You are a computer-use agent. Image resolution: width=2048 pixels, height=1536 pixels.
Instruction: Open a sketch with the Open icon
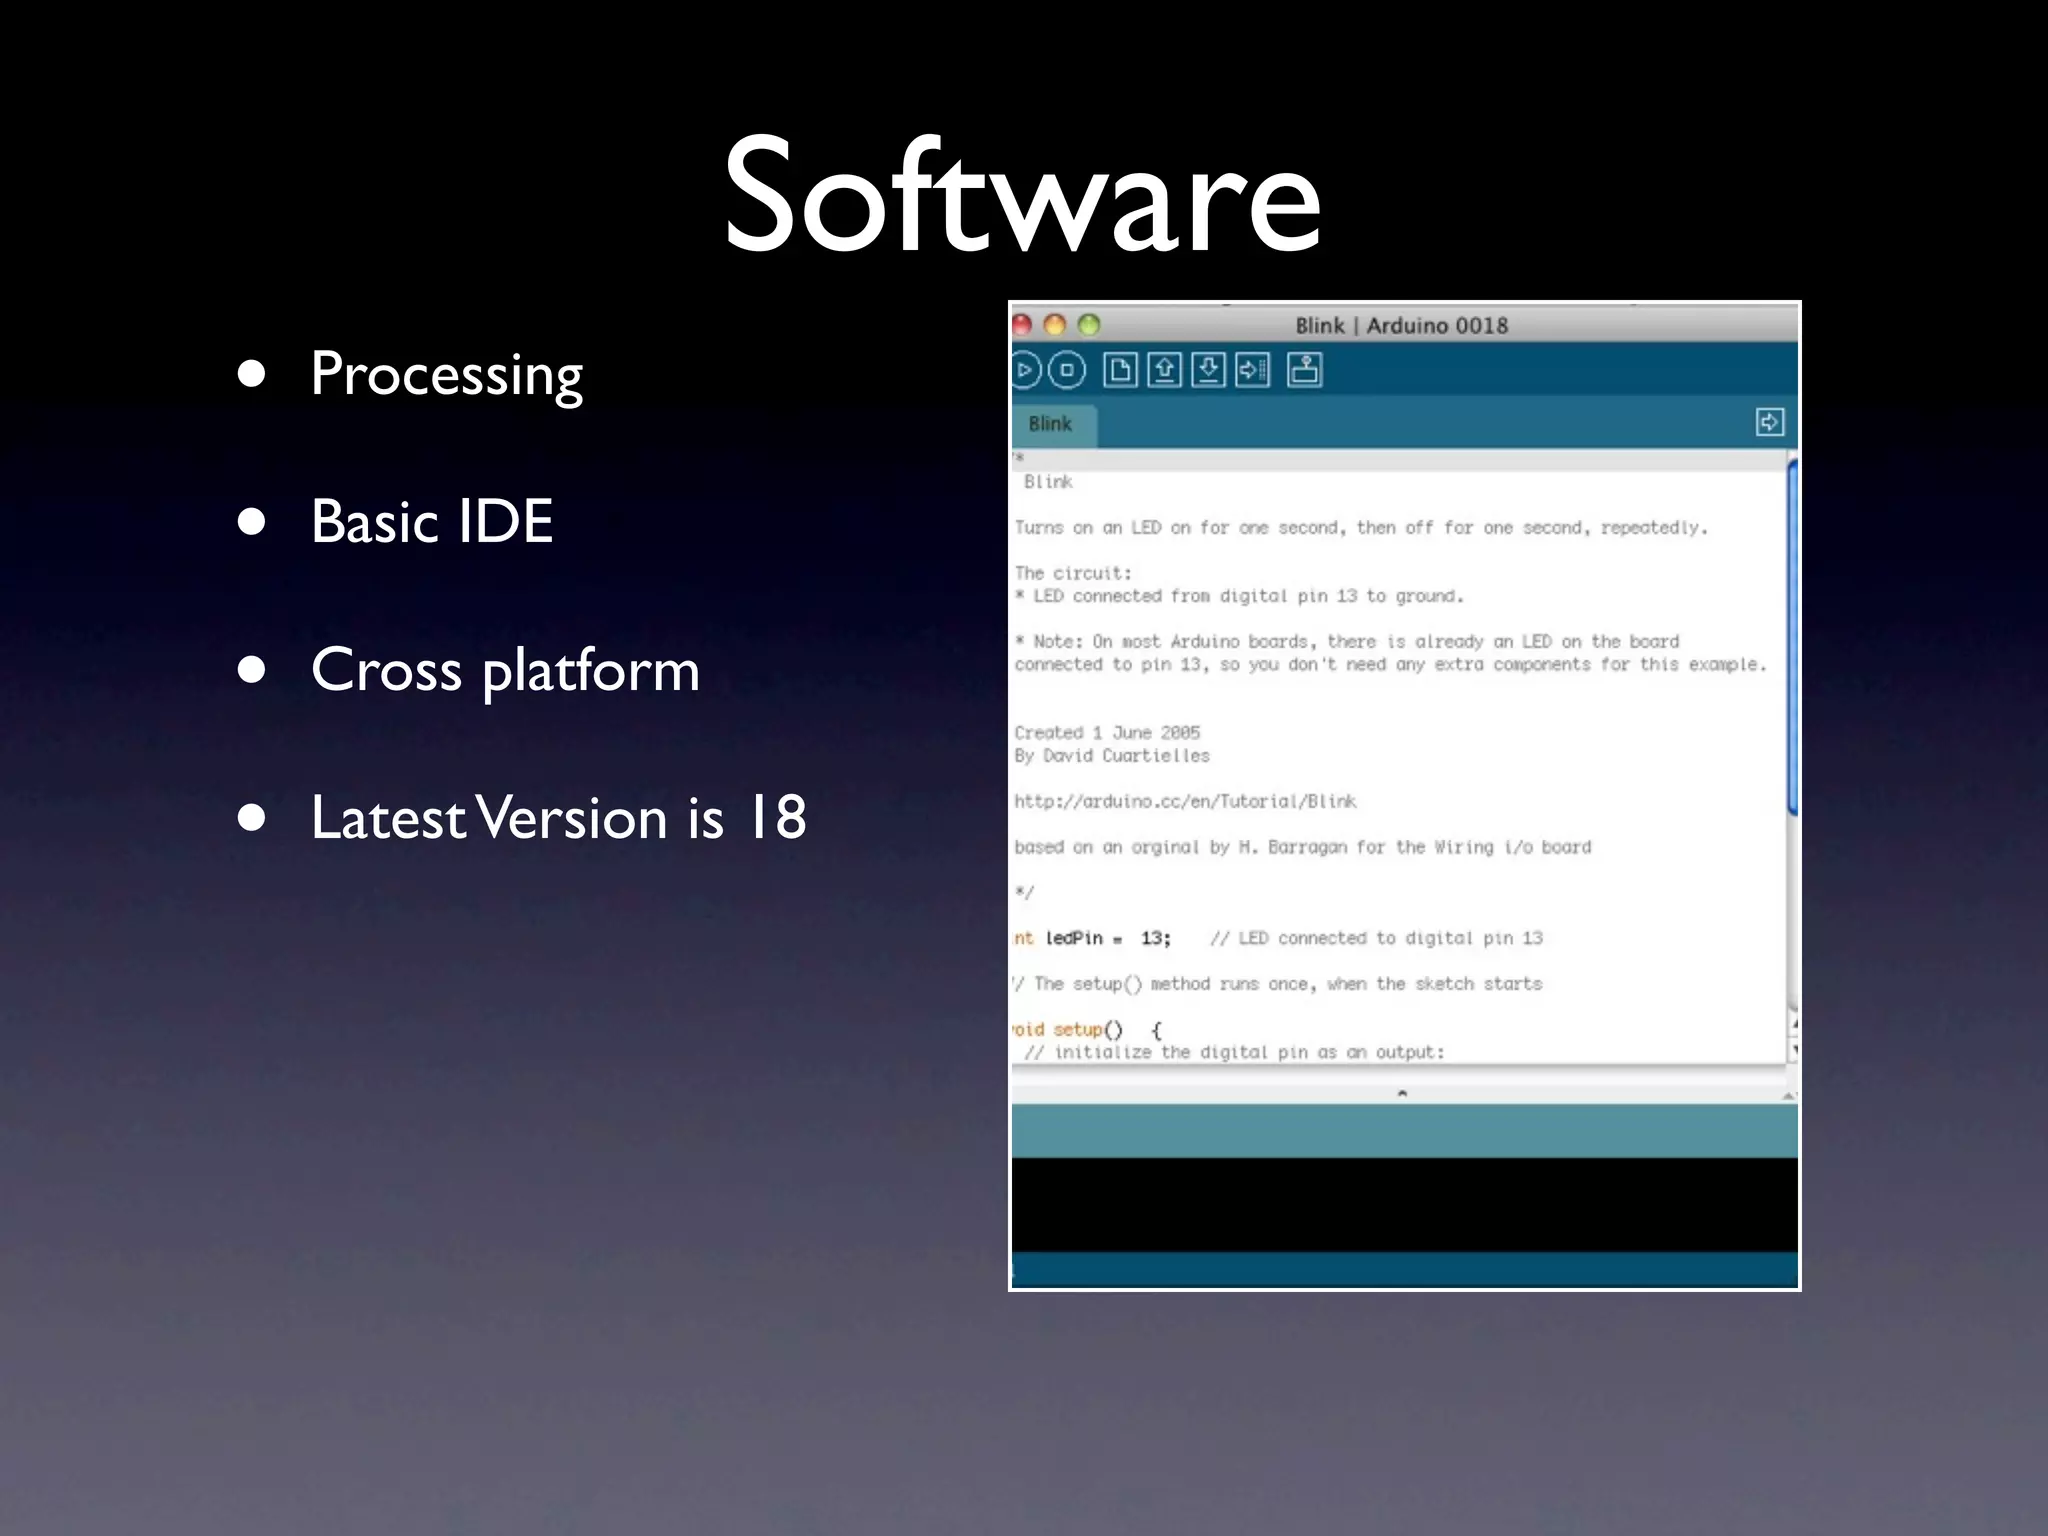1164,370
